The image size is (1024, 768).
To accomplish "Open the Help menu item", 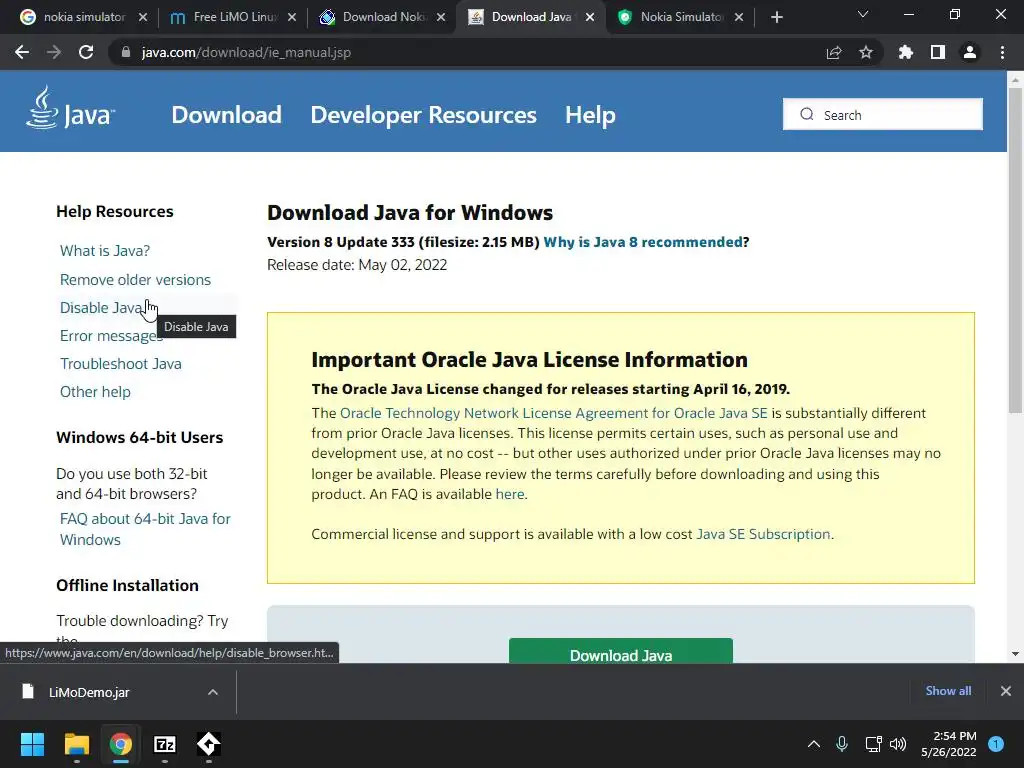I will point(590,115).
